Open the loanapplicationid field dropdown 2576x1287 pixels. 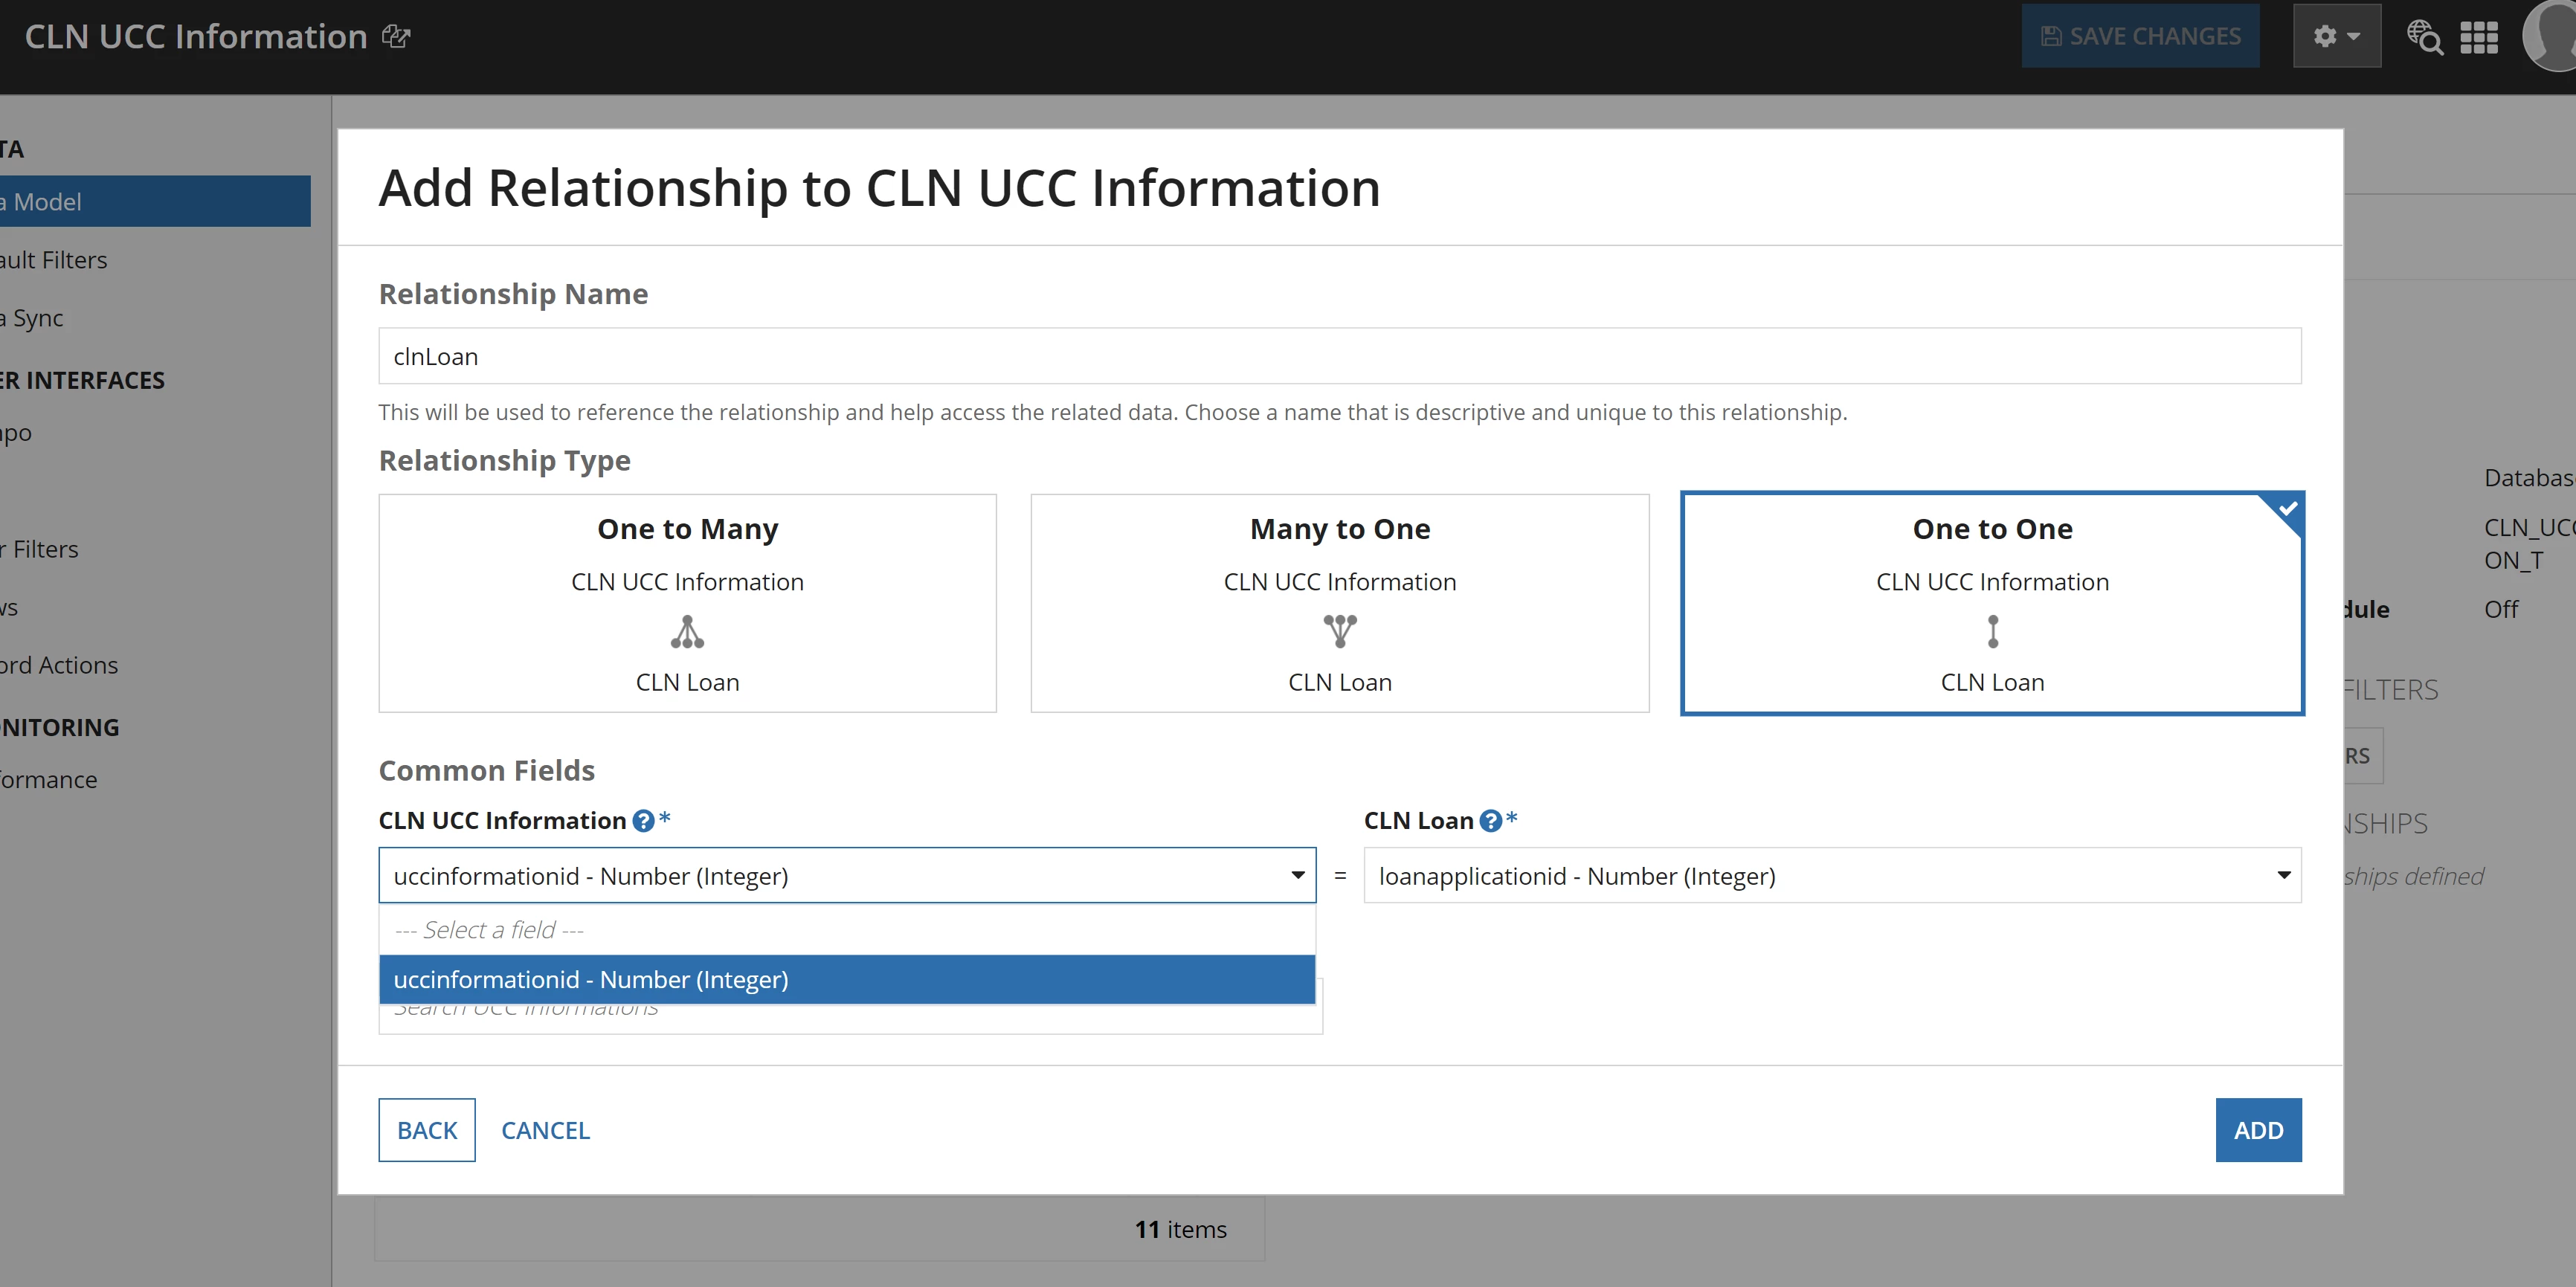point(1832,876)
